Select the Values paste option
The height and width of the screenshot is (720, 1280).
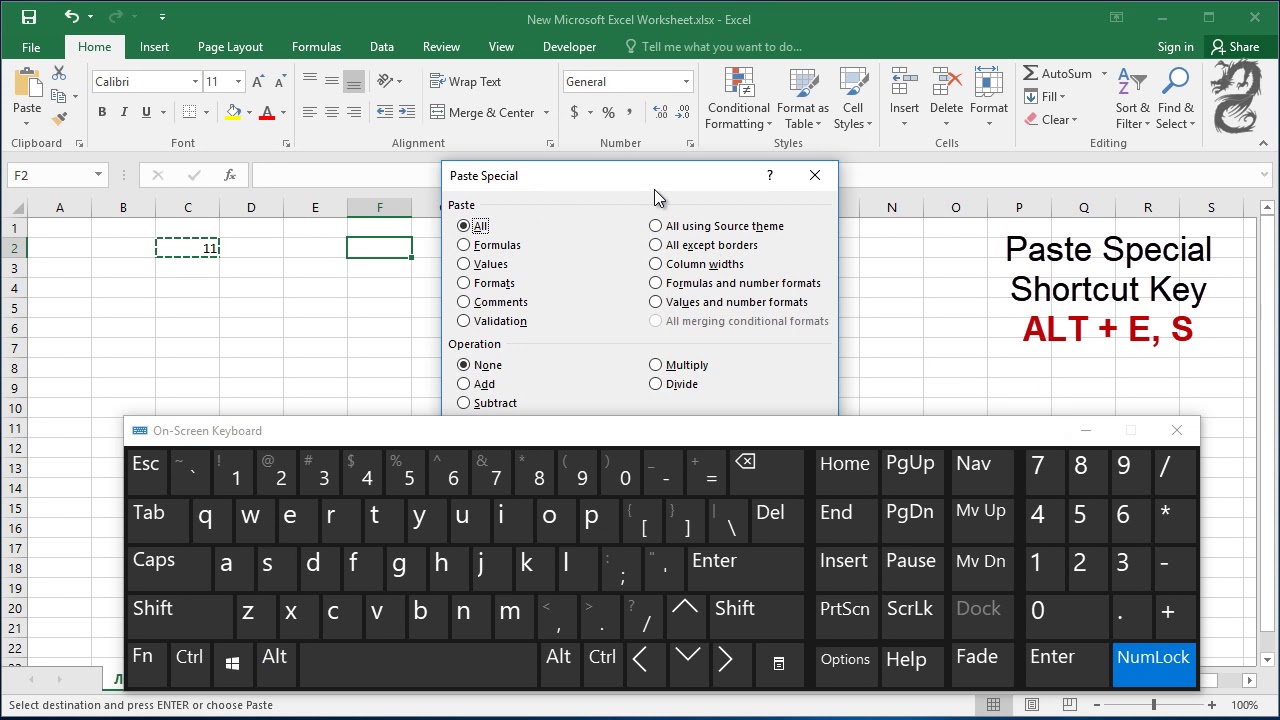click(483, 264)
